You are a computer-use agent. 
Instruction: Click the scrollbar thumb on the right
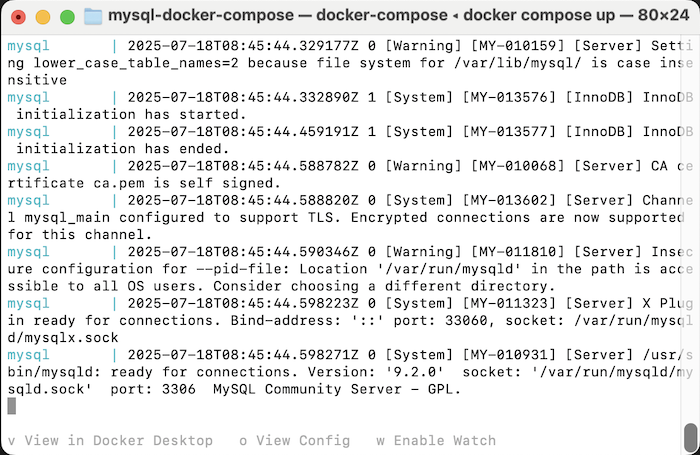click(x=691, y=438)
